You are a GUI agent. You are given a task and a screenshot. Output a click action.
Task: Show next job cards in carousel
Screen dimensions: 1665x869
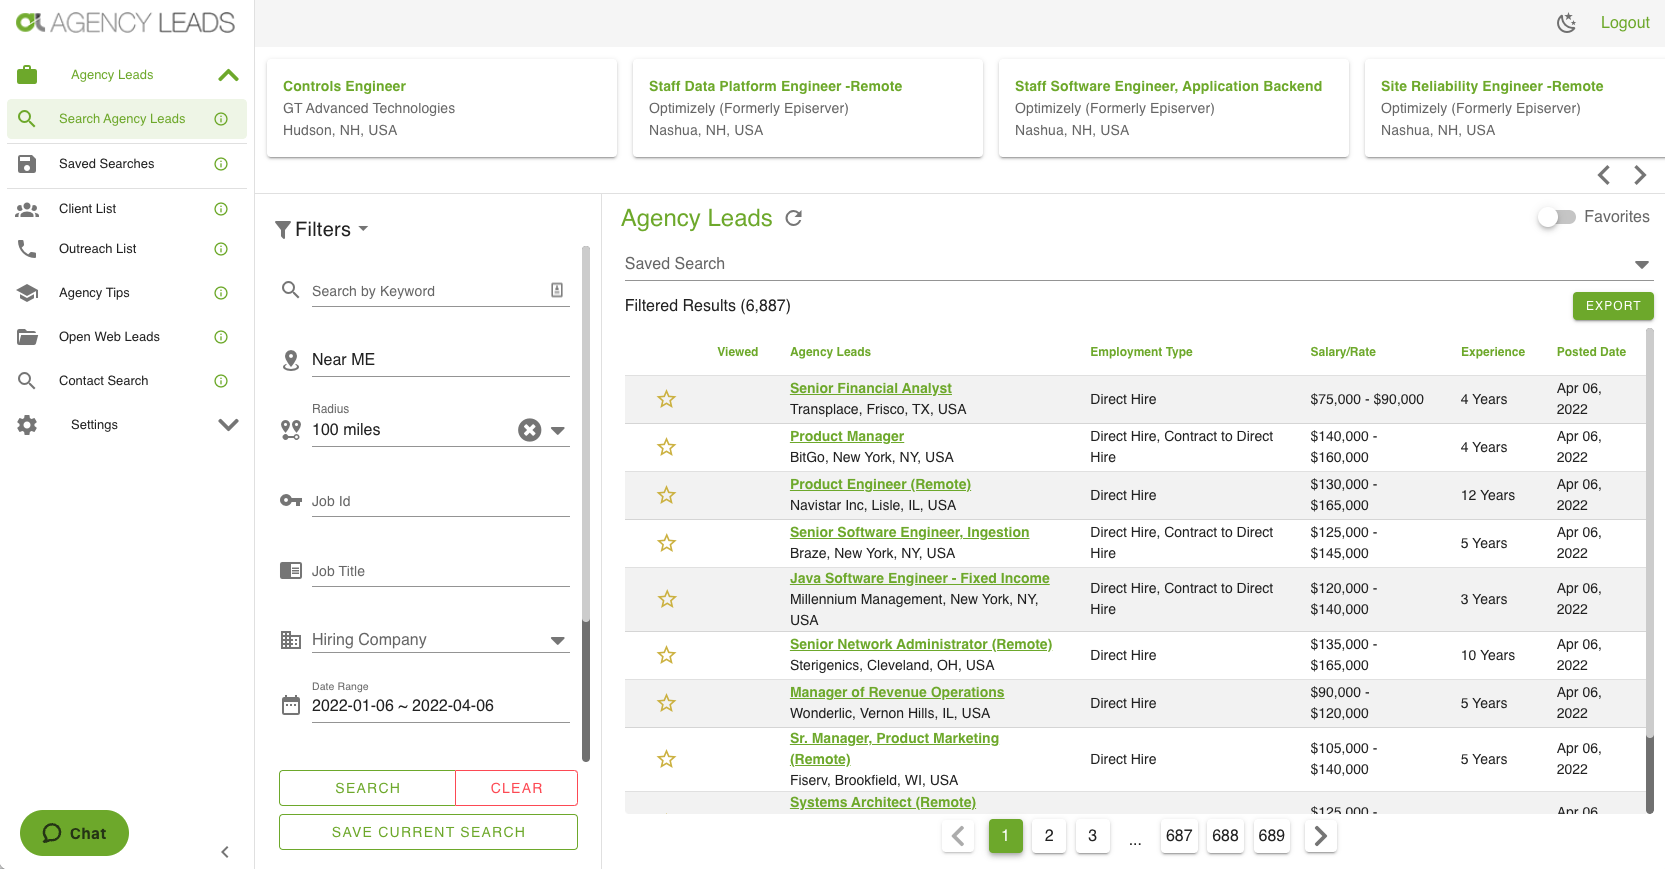coord(1640,175)
